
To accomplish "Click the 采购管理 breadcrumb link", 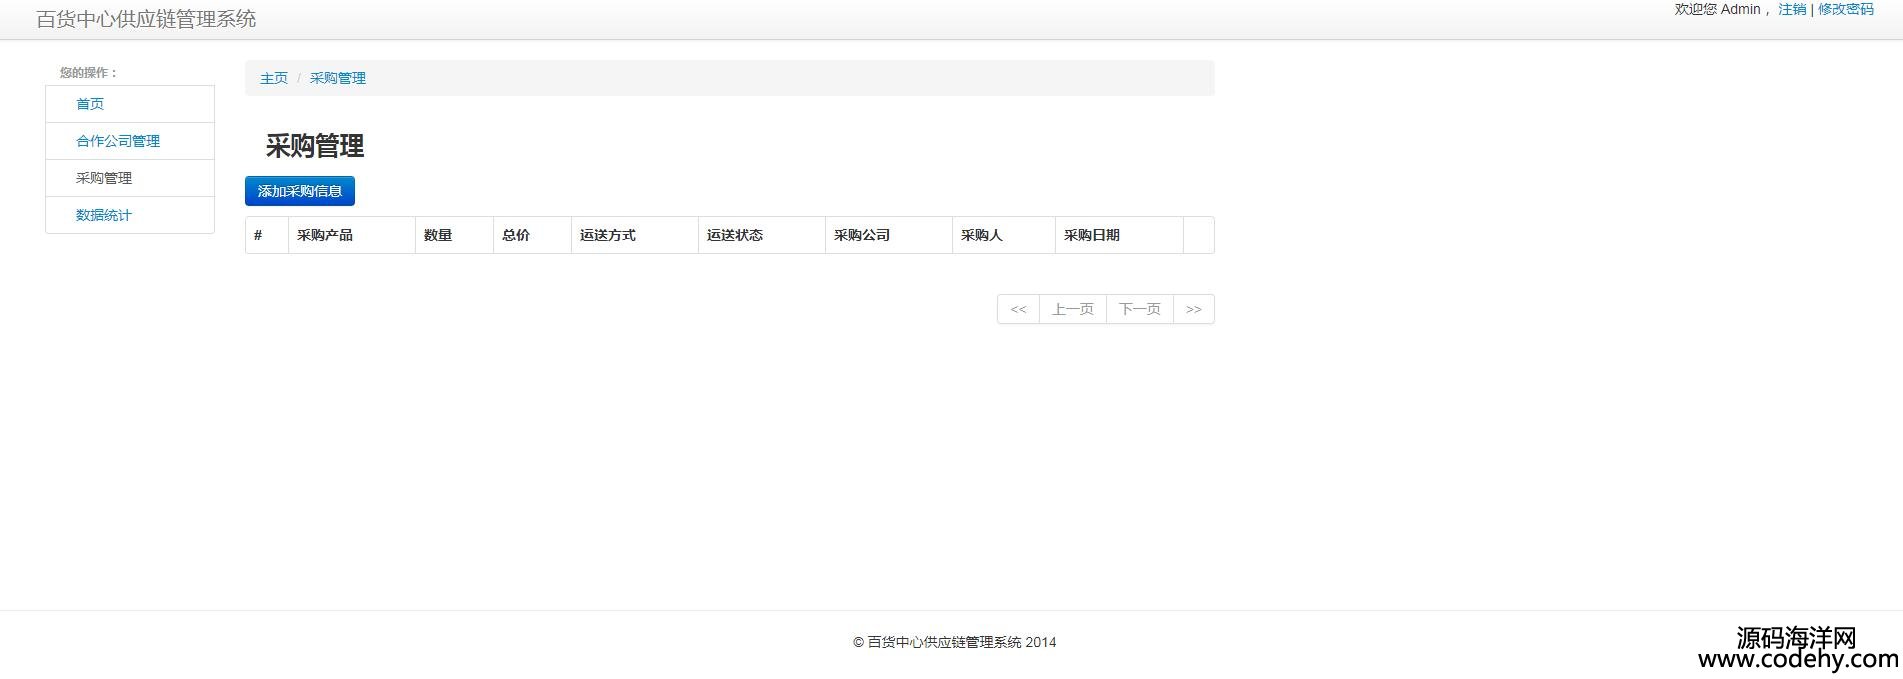I will coord(338,78).
